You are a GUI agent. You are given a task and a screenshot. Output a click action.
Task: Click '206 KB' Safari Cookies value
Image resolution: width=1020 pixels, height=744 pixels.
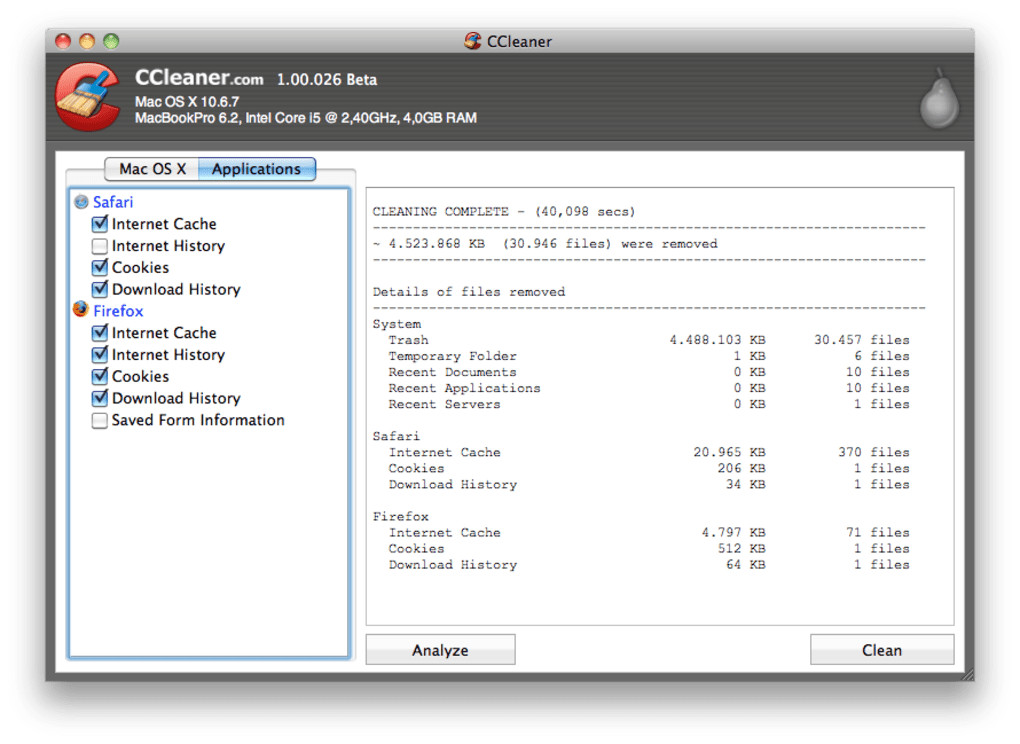[x=742, y=468]
